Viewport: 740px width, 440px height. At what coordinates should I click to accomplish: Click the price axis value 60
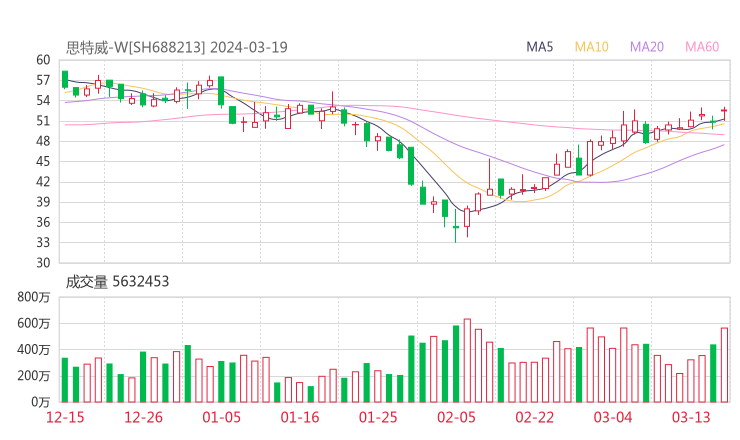[43, 60]
